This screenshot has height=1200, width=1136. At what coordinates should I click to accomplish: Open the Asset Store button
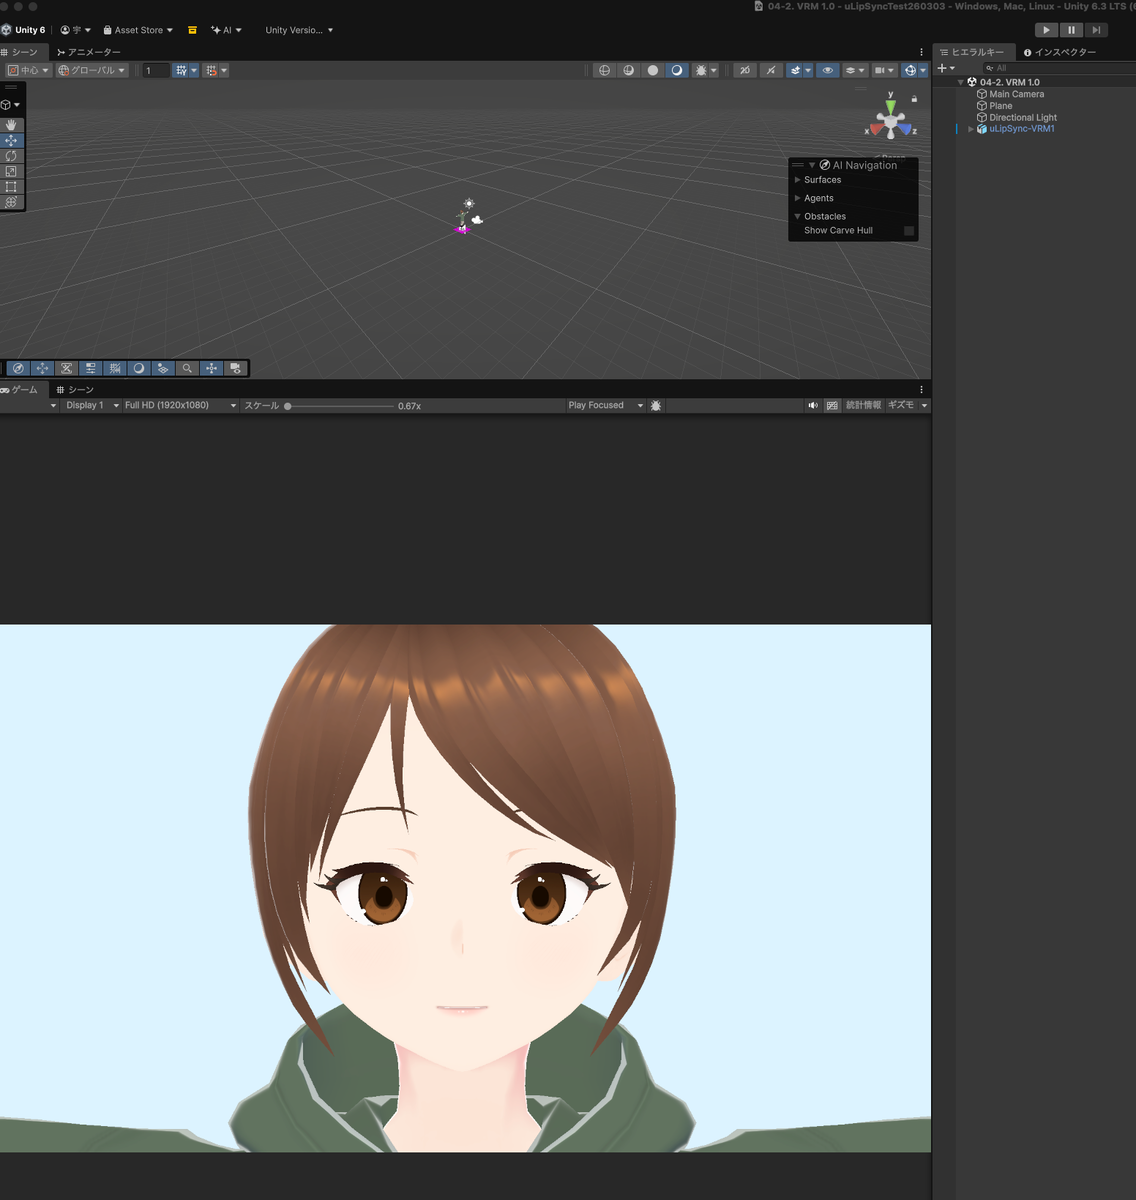(x=138, y=30)
